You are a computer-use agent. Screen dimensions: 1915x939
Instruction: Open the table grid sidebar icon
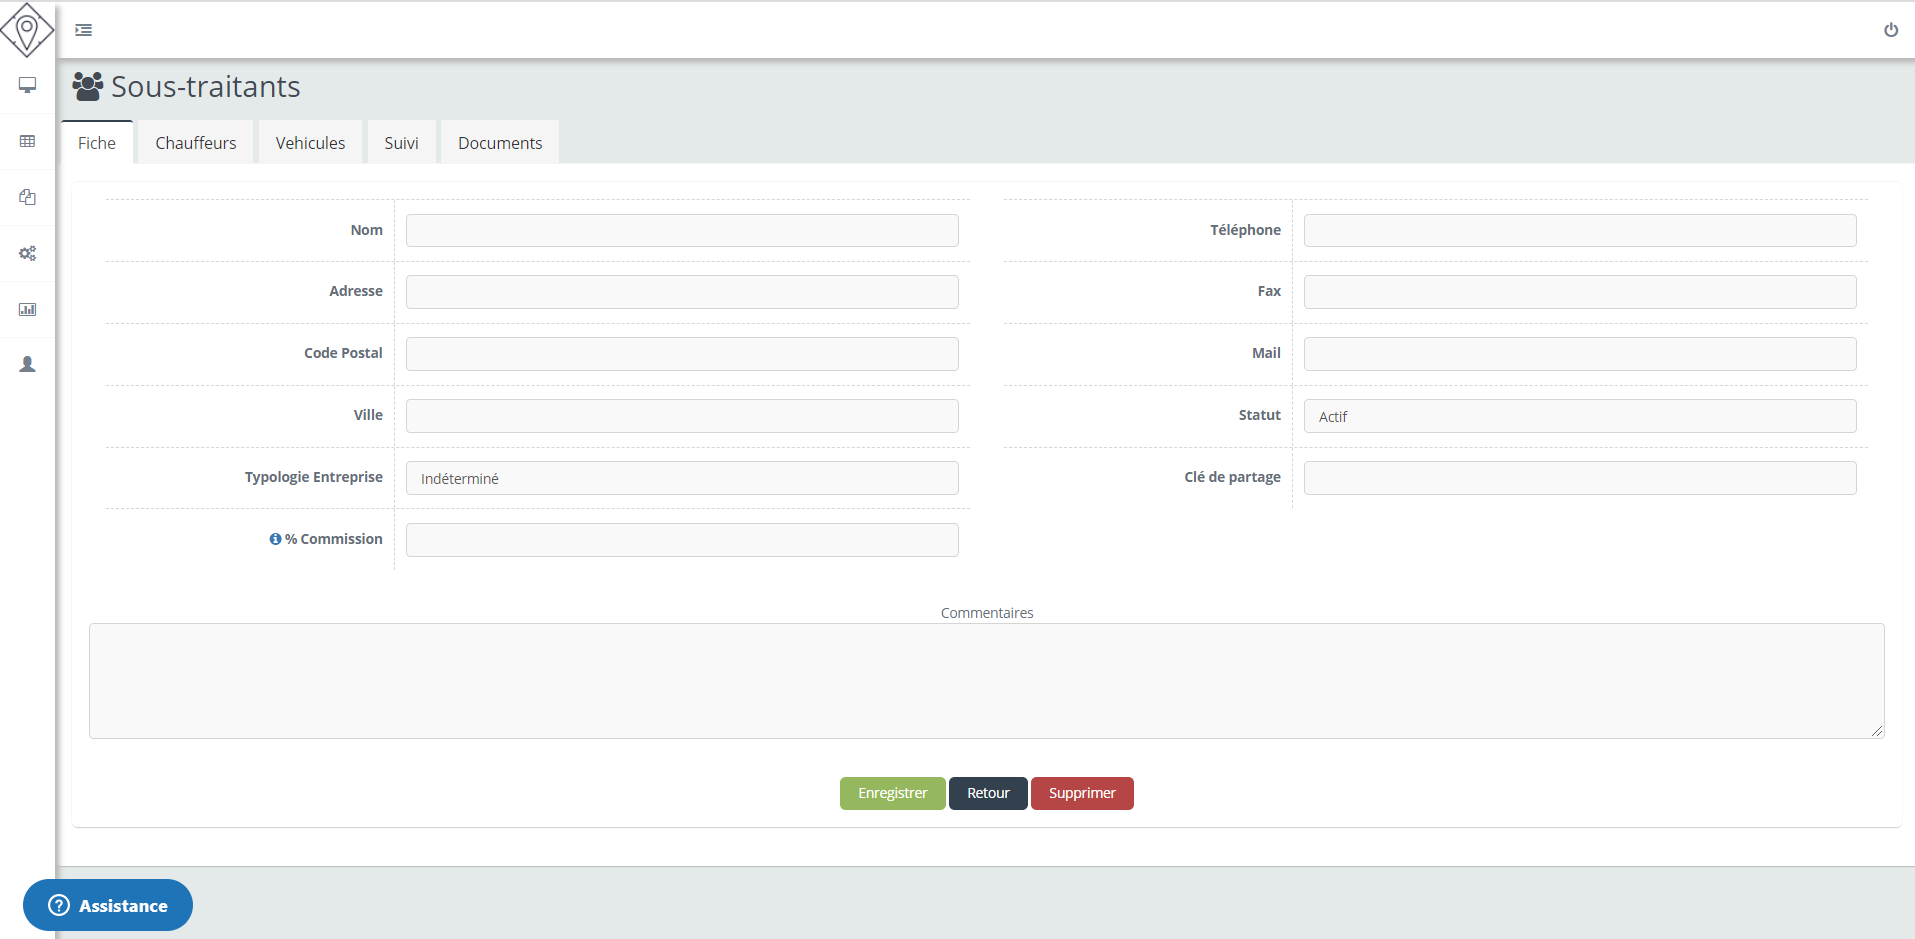point(28,141)
